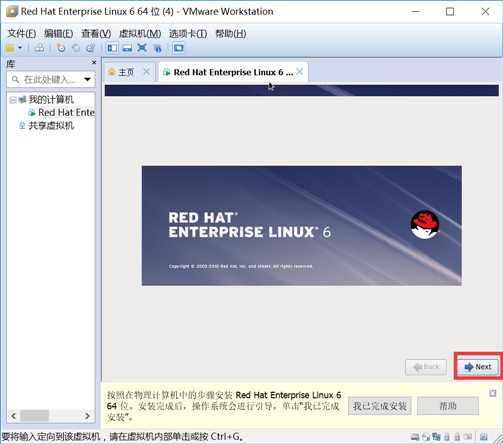503x444 pixels.
Task: Take a snapshot using the toolbar icon
Action: 61,48
